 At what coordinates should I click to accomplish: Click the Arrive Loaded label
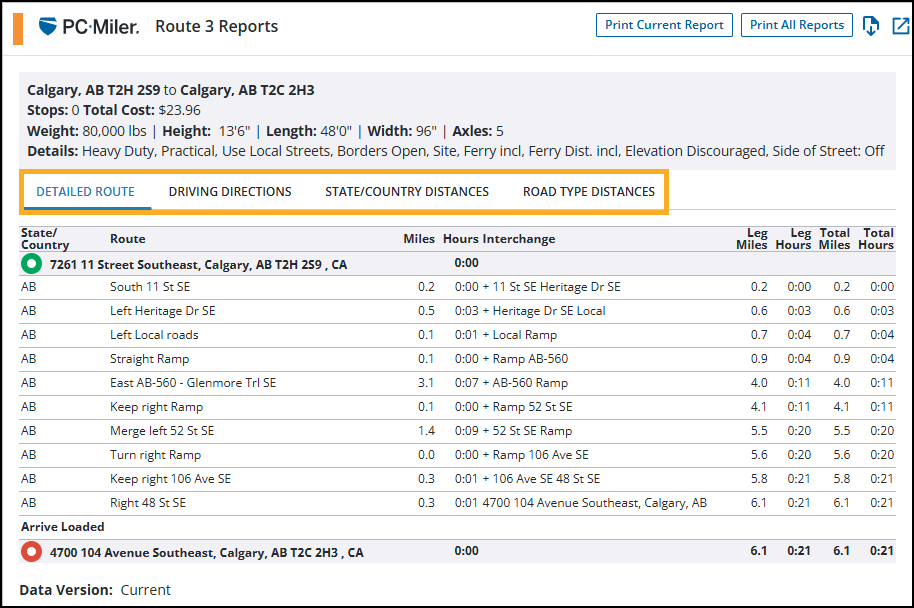(62, 527)
